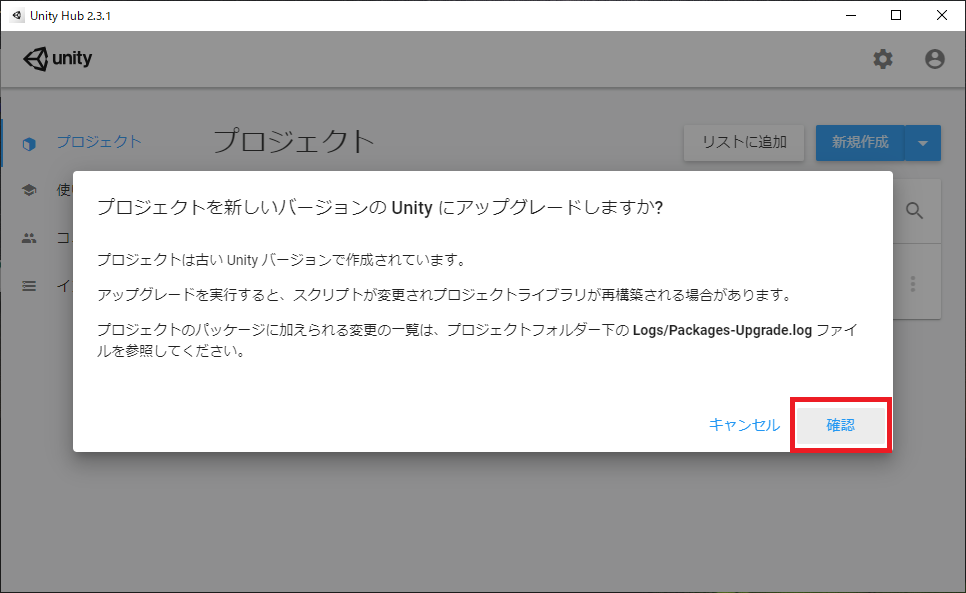Click the dialog title about upgrading Unity
The width and height of the screenshot is (966, 593).
pyautogui.click(x=380, y=208)
